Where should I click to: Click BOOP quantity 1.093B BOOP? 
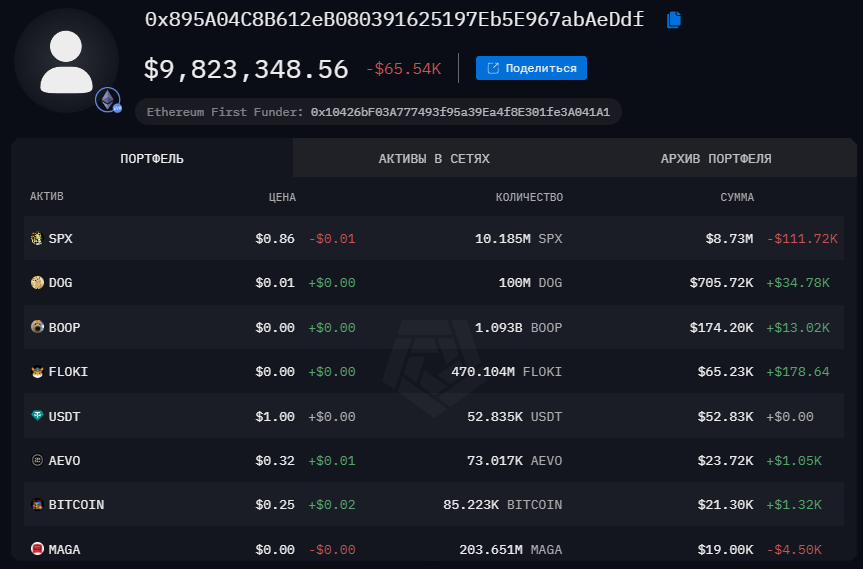(518, 327)
